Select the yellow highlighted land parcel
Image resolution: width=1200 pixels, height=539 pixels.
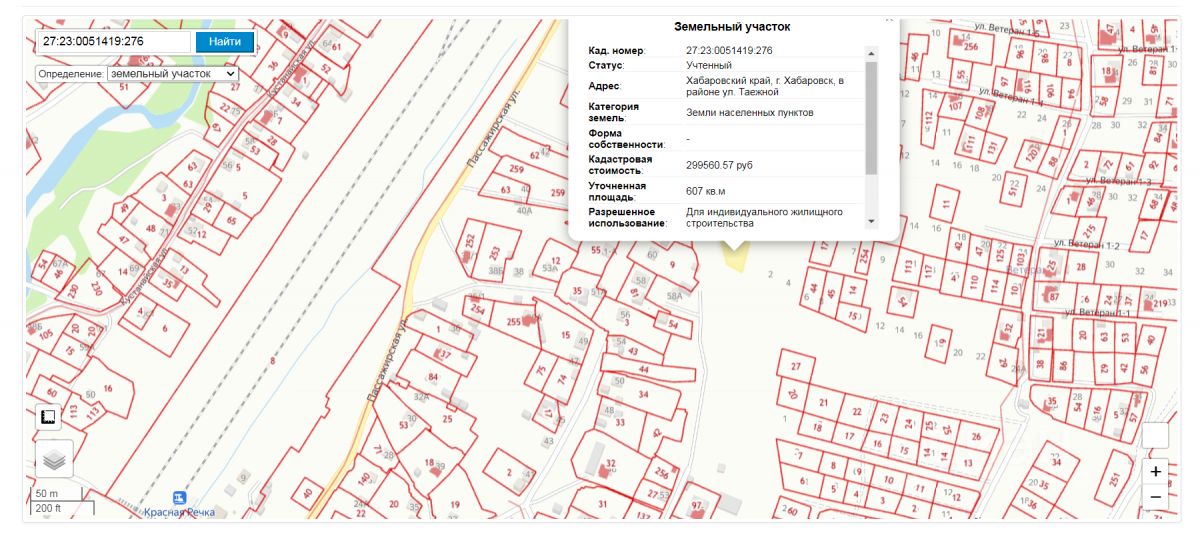point(736,258)
